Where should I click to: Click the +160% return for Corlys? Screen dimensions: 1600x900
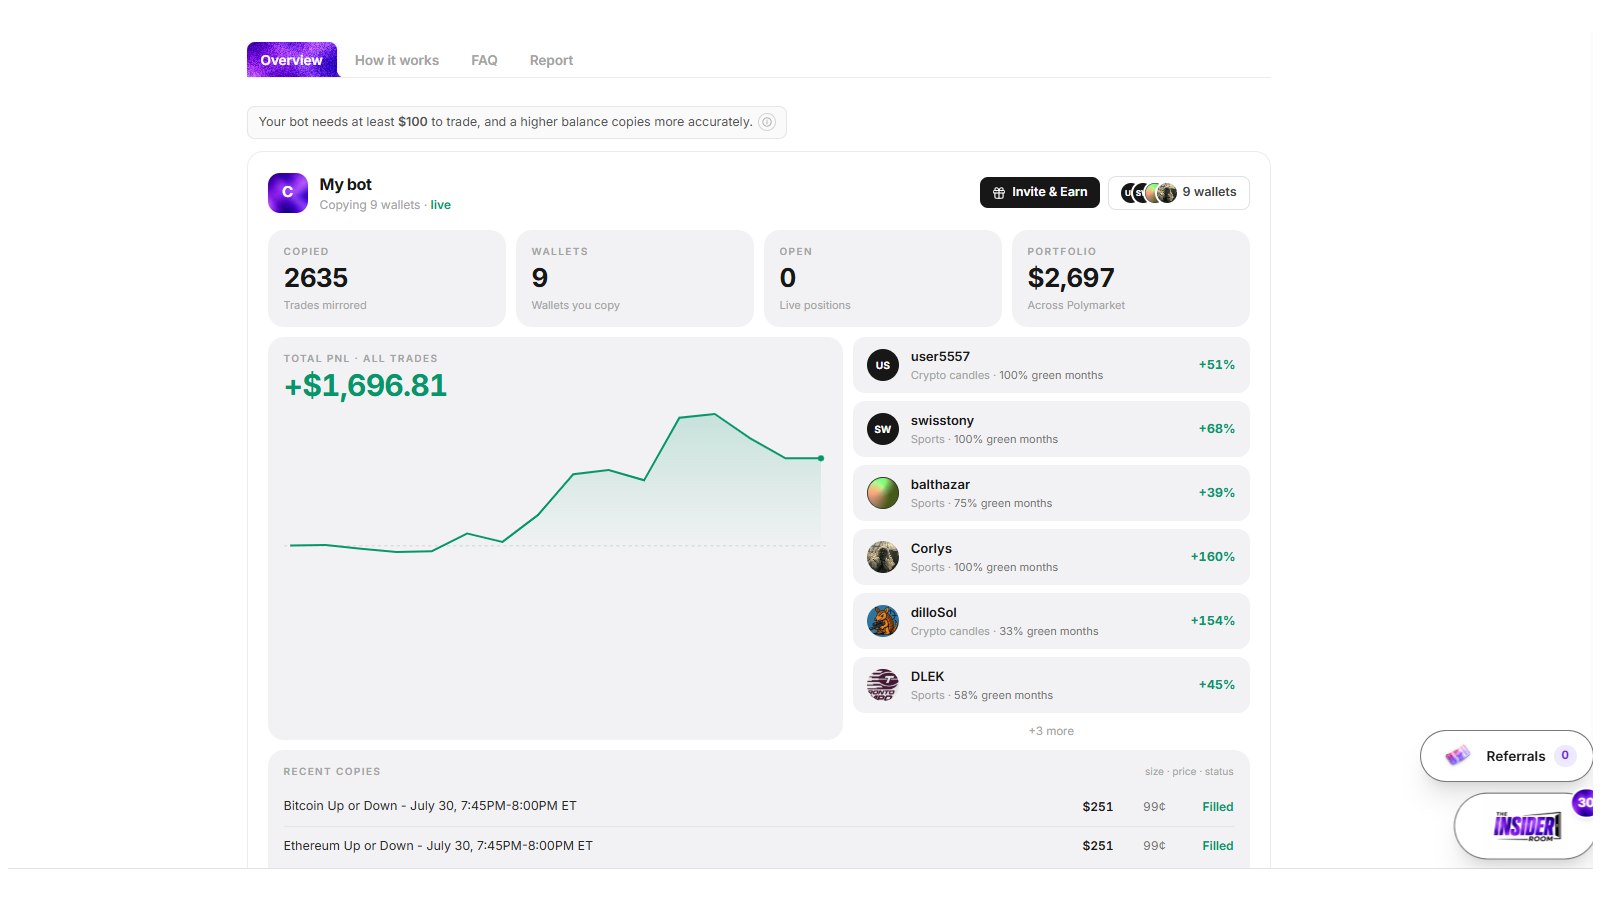click(x=1213, y=557)
